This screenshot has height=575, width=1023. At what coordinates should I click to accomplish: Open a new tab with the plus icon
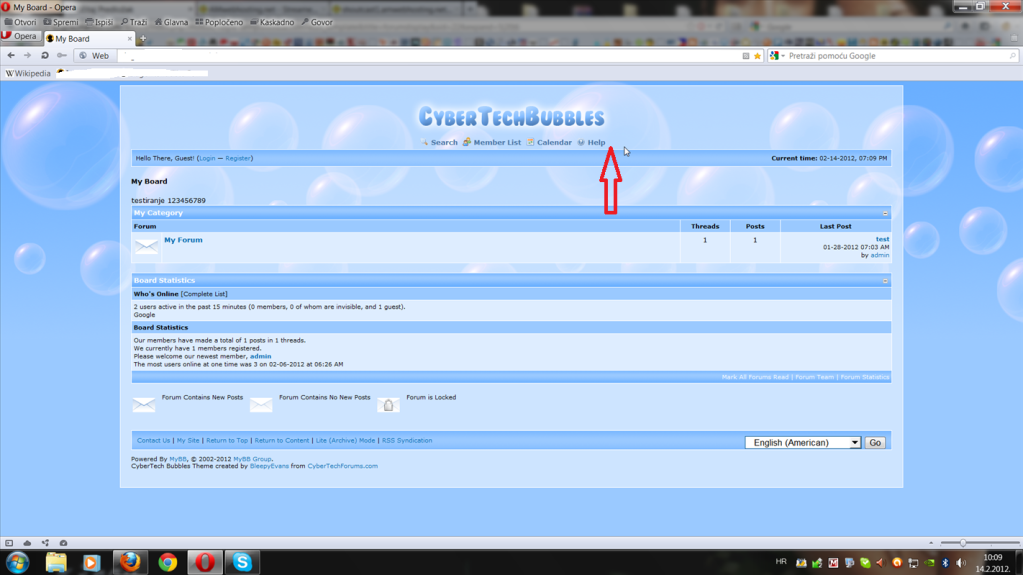pyautogui.click(x=143, y=39)
